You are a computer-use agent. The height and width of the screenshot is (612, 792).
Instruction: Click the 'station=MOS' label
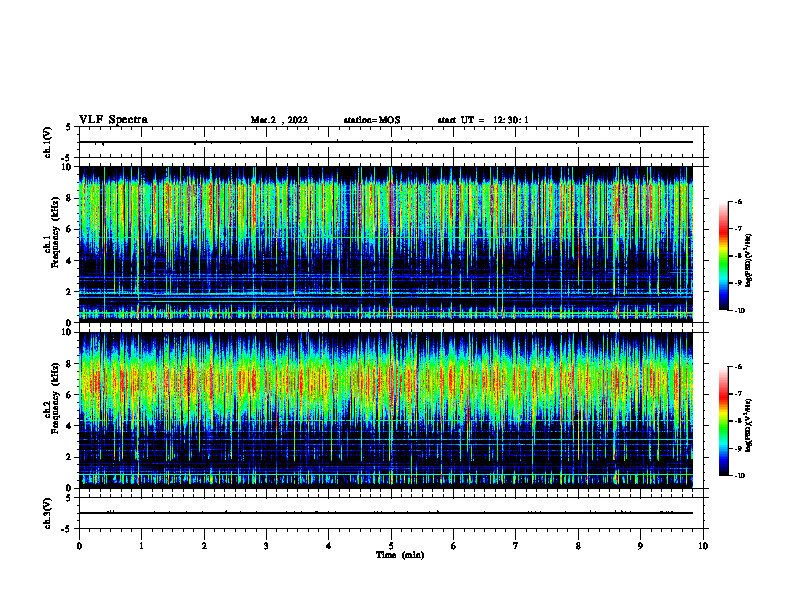(372, 120)
